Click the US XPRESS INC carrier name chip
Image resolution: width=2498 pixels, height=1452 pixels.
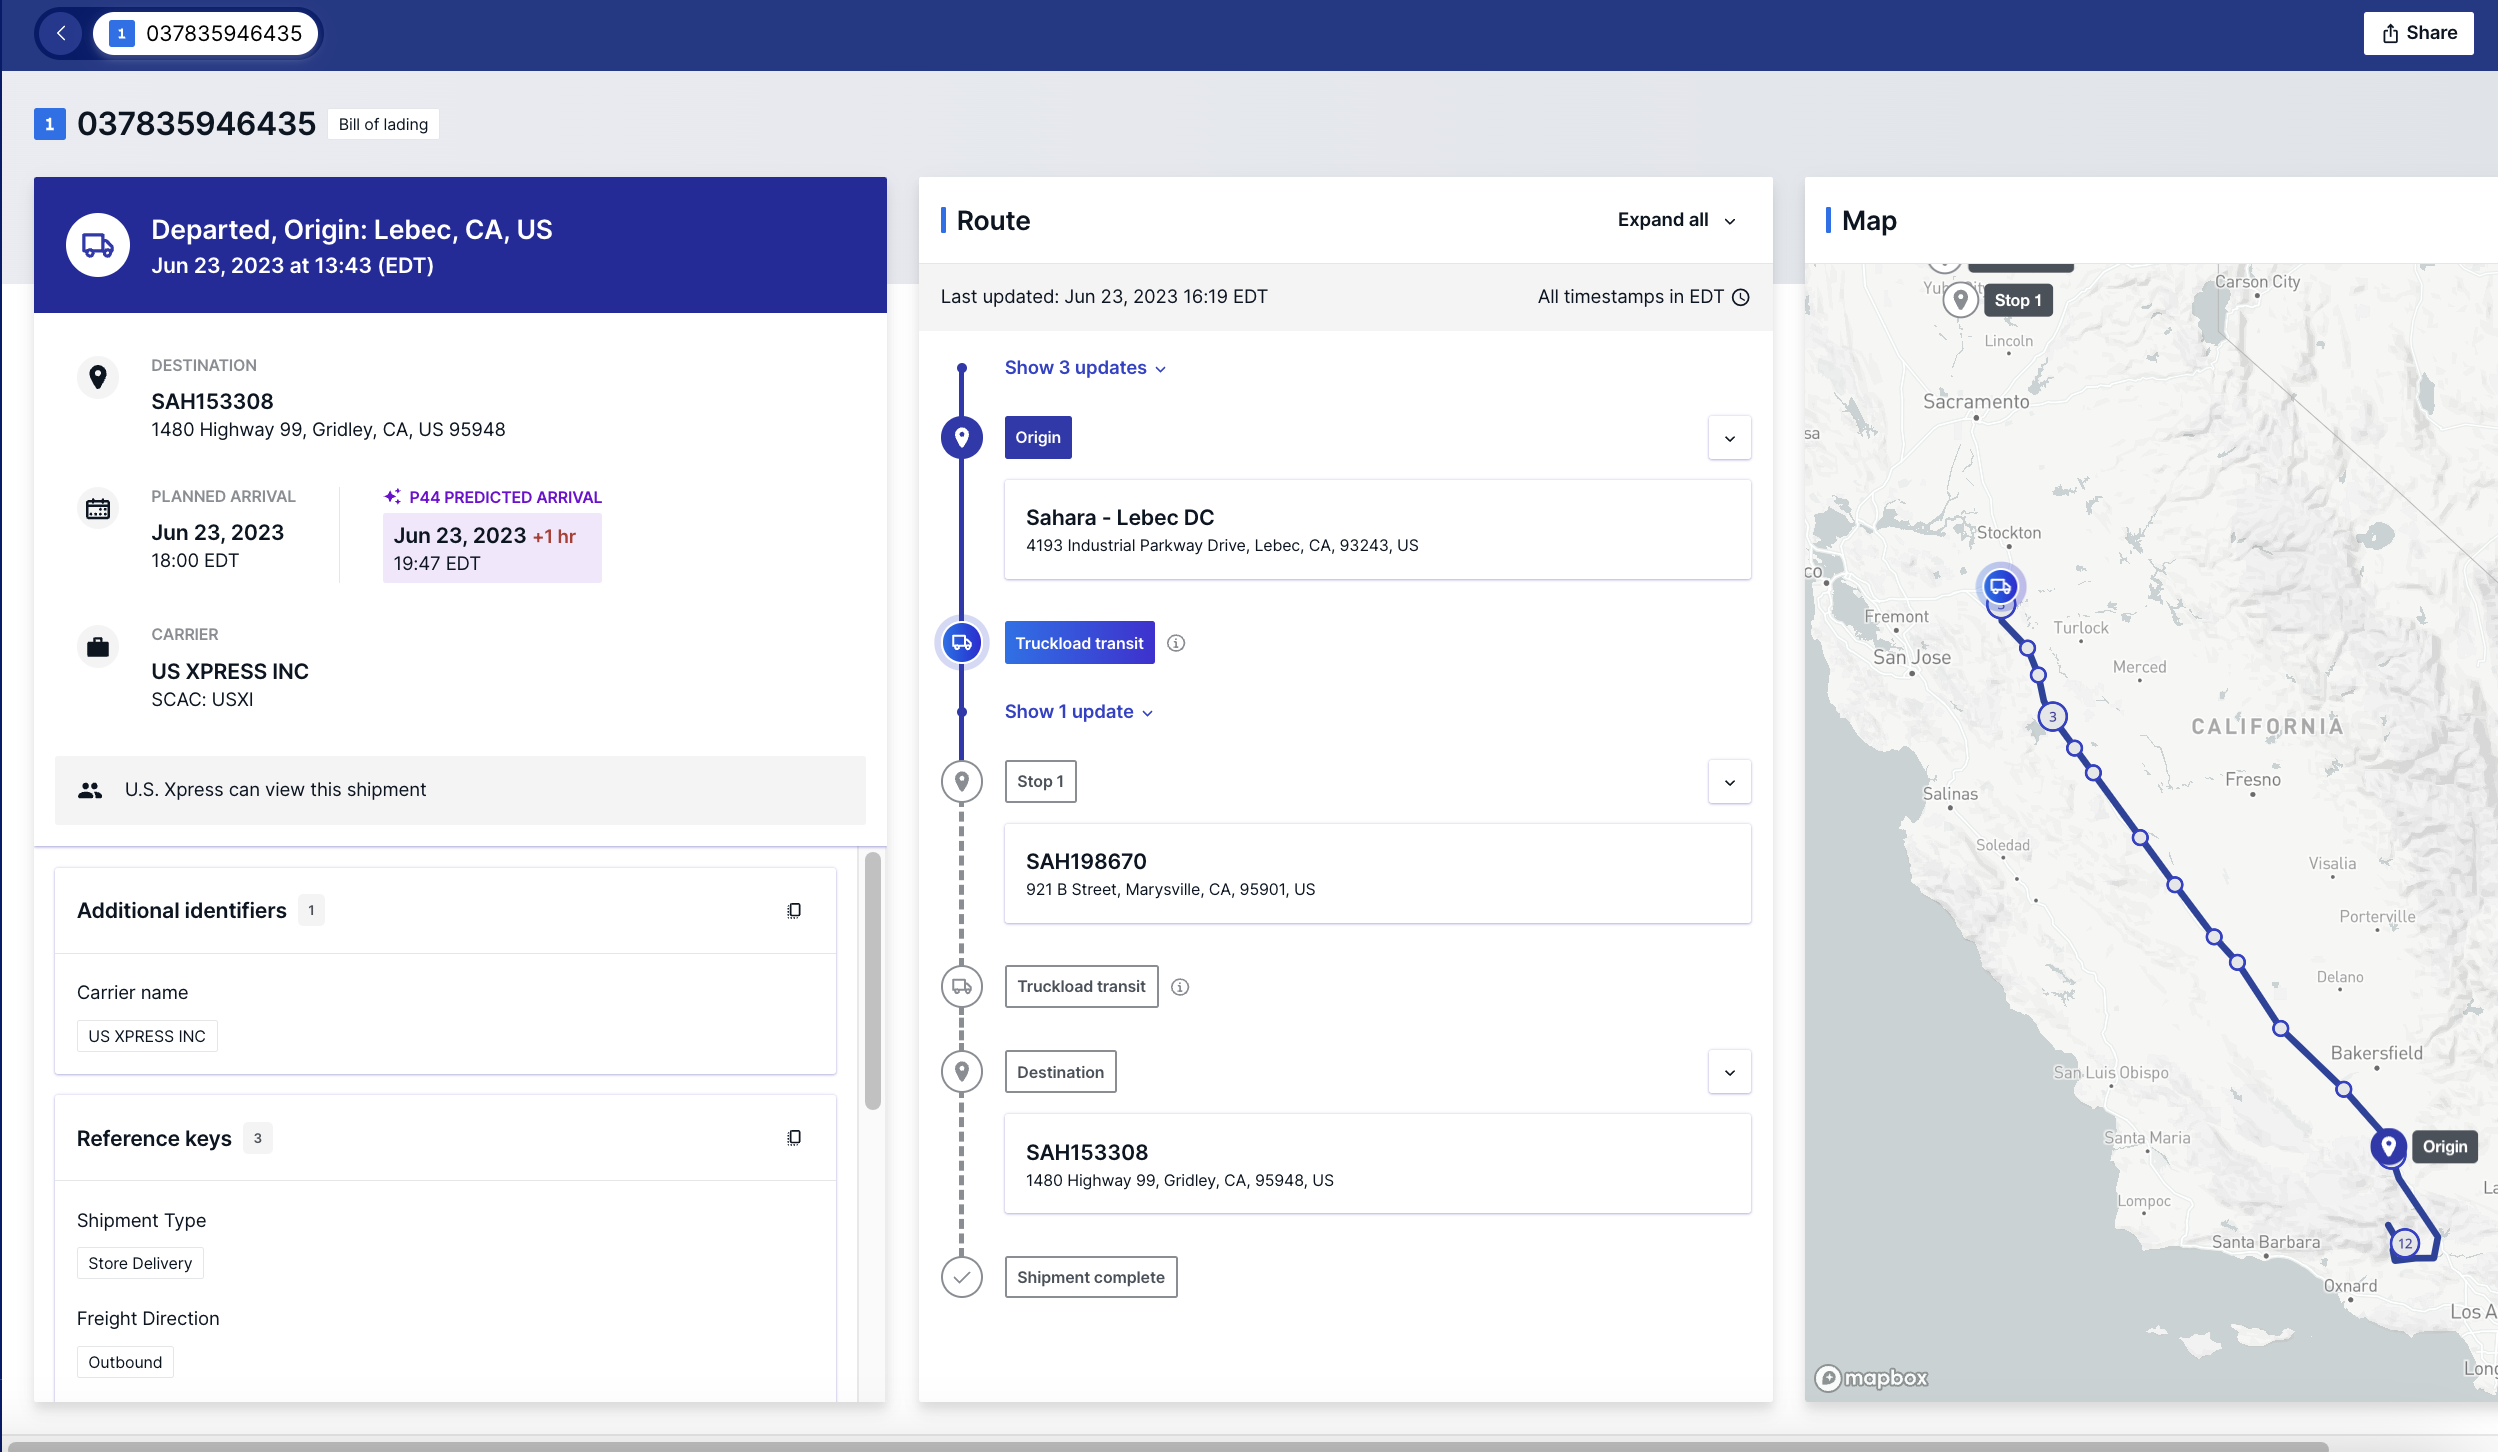click(x=147, y=1036)
